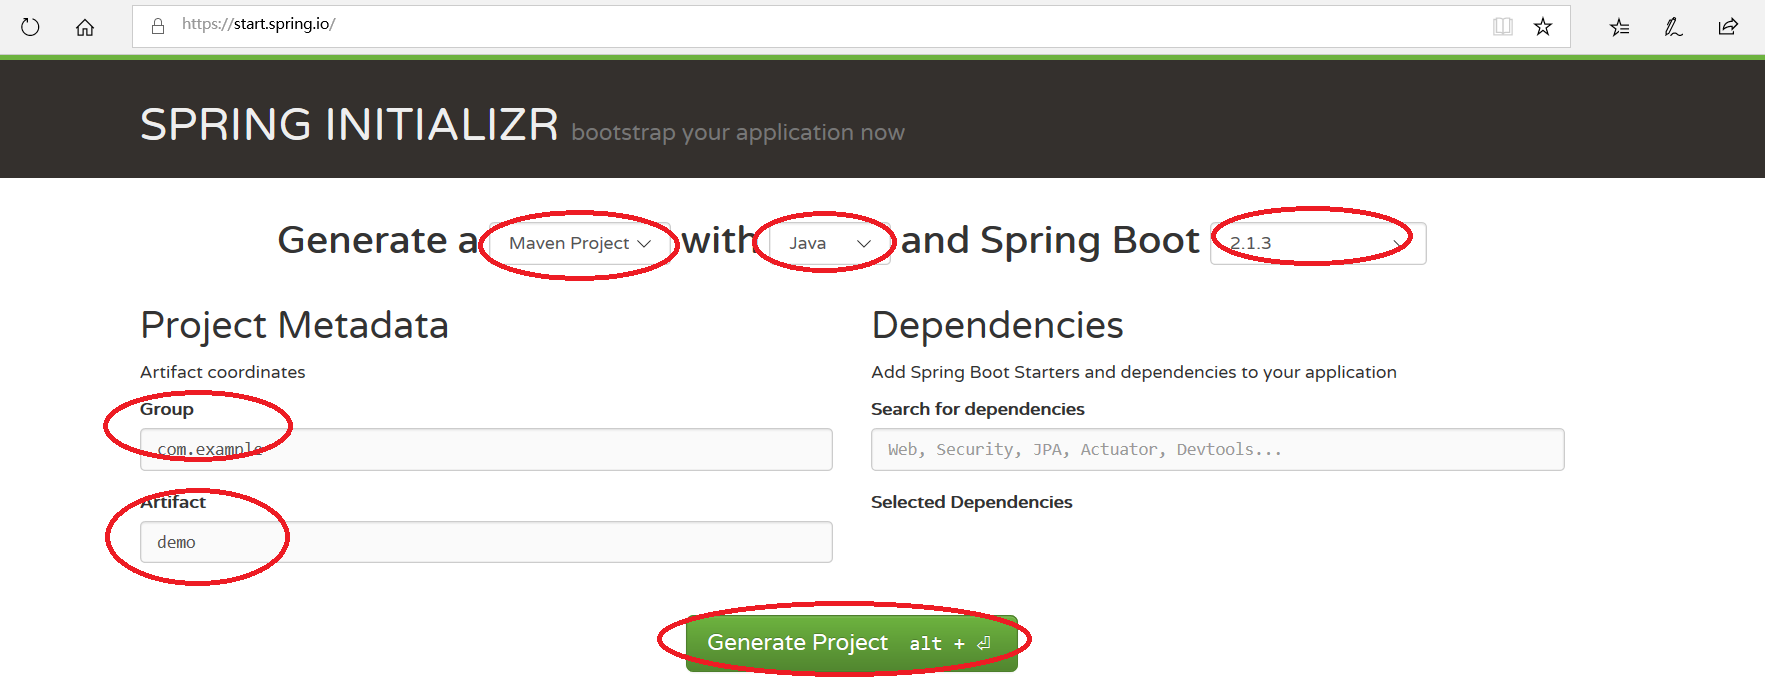Open the Java language dropdown

829,243
